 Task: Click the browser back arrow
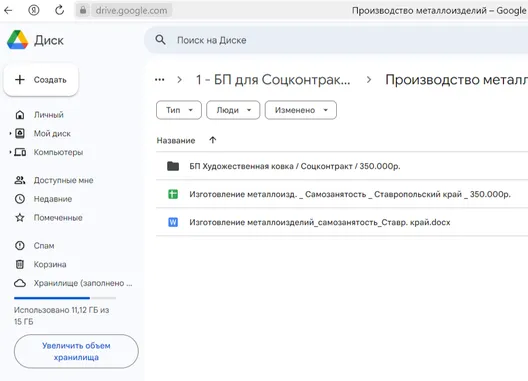[x=8, y=10]
